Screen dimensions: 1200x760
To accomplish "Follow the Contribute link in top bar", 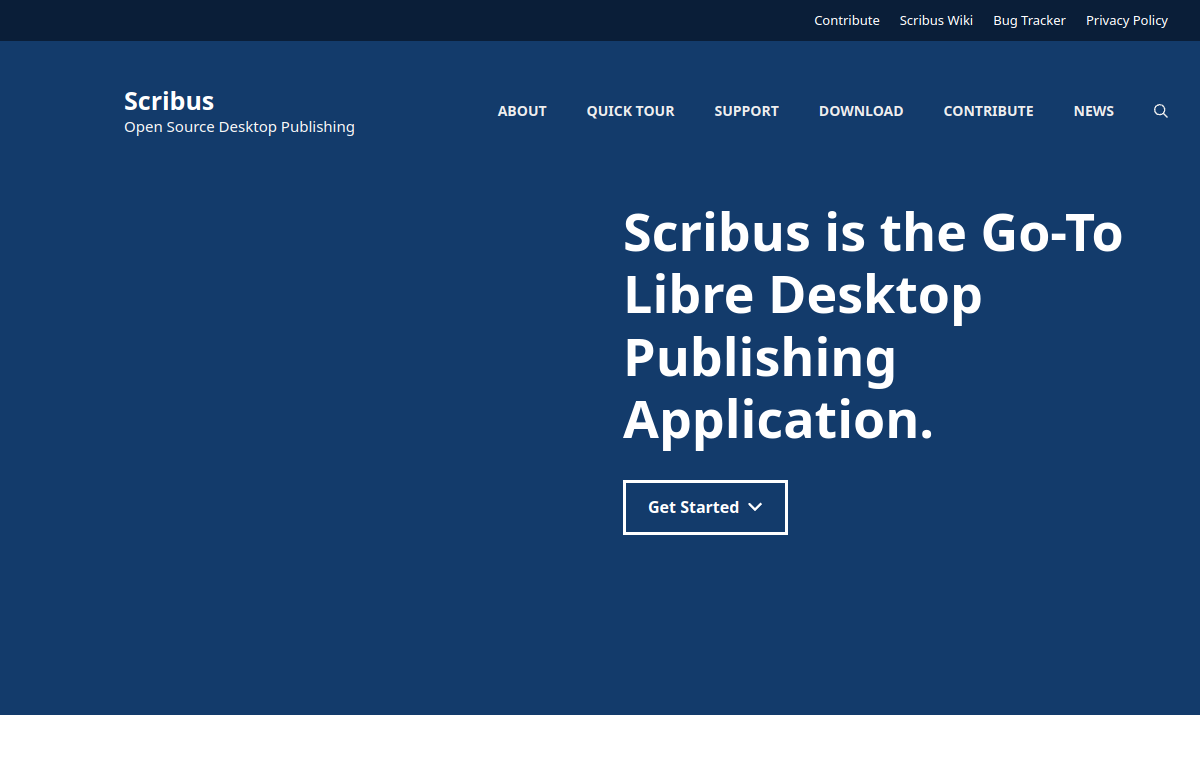I will [847, 20].
